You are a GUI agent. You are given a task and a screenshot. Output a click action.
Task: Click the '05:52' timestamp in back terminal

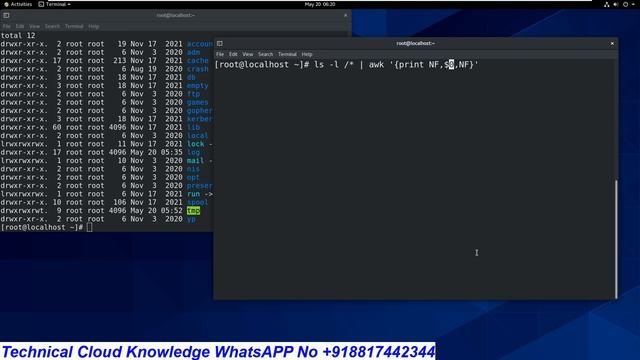point(171,211)
